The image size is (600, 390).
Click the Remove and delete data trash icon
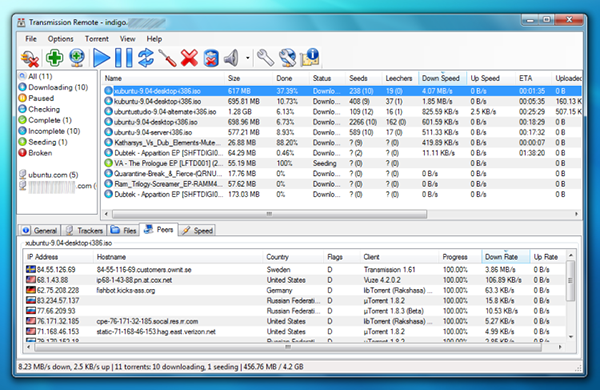click(x=211, y=58)
